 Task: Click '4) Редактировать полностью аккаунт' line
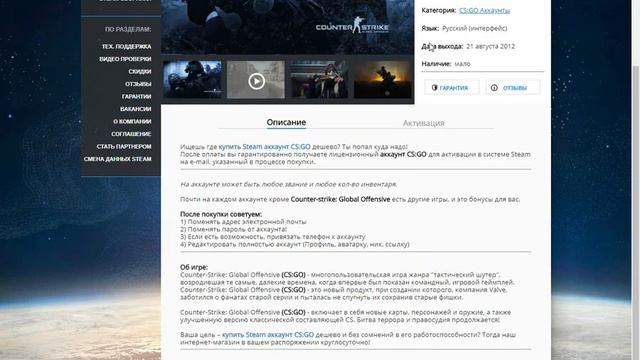click(295, 244)
